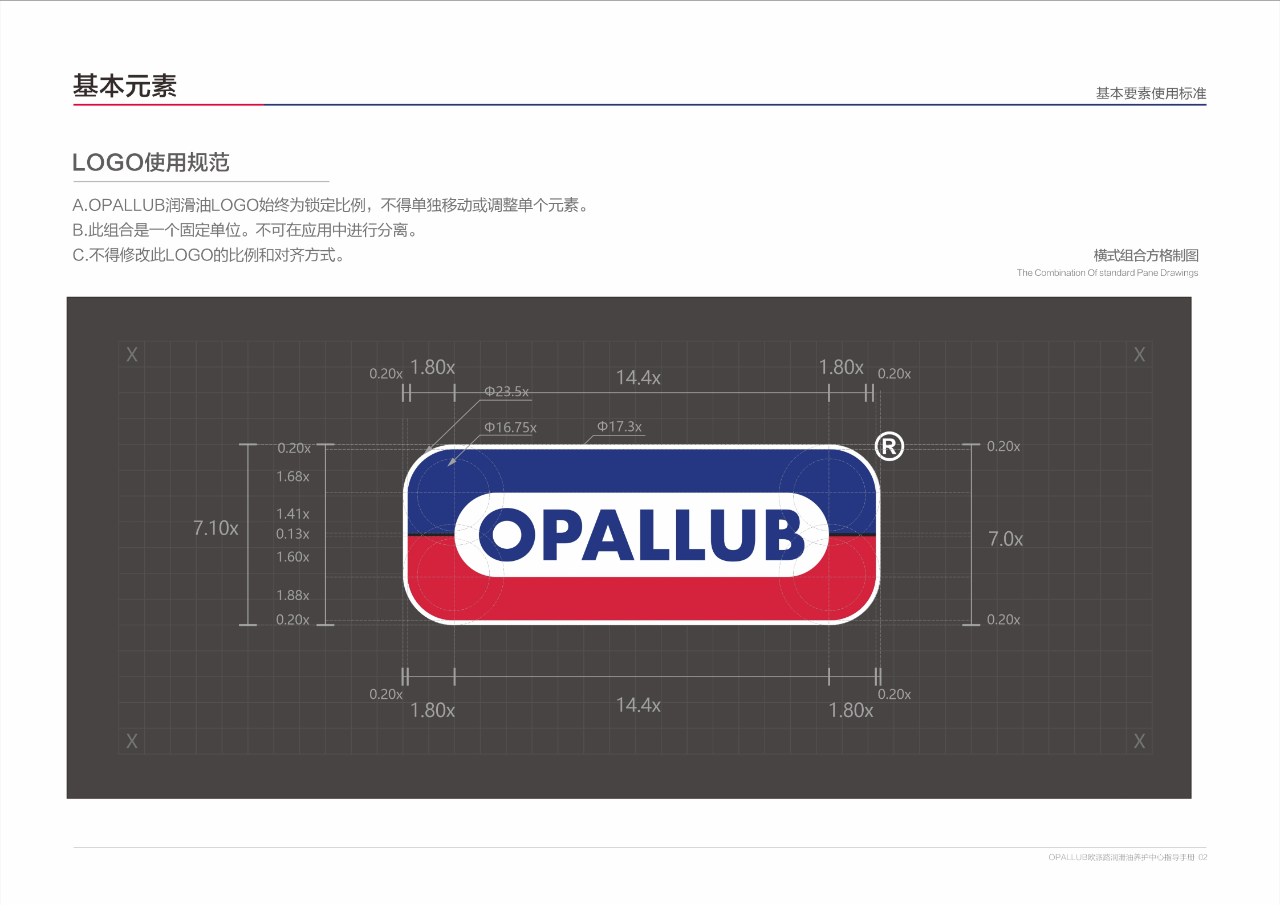Click the page footer manual title text
Image resolution: width=1280 pixels, height=905 pixels.
1127,856
